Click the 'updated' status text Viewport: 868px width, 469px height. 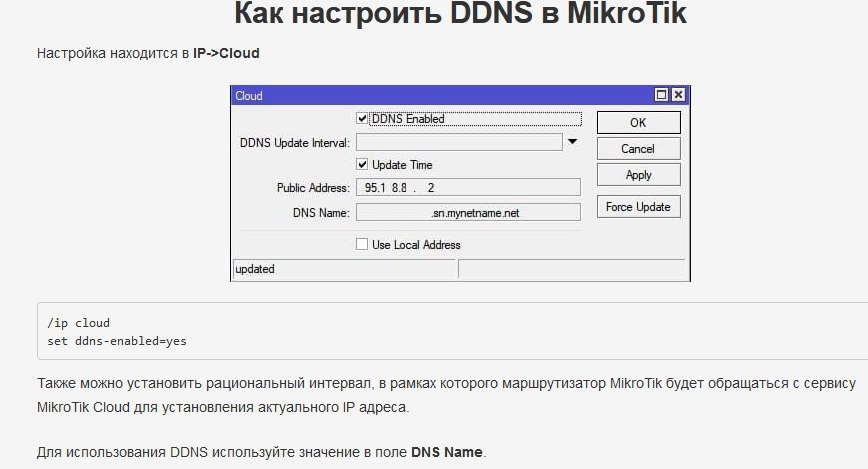(x=255, y=269)
